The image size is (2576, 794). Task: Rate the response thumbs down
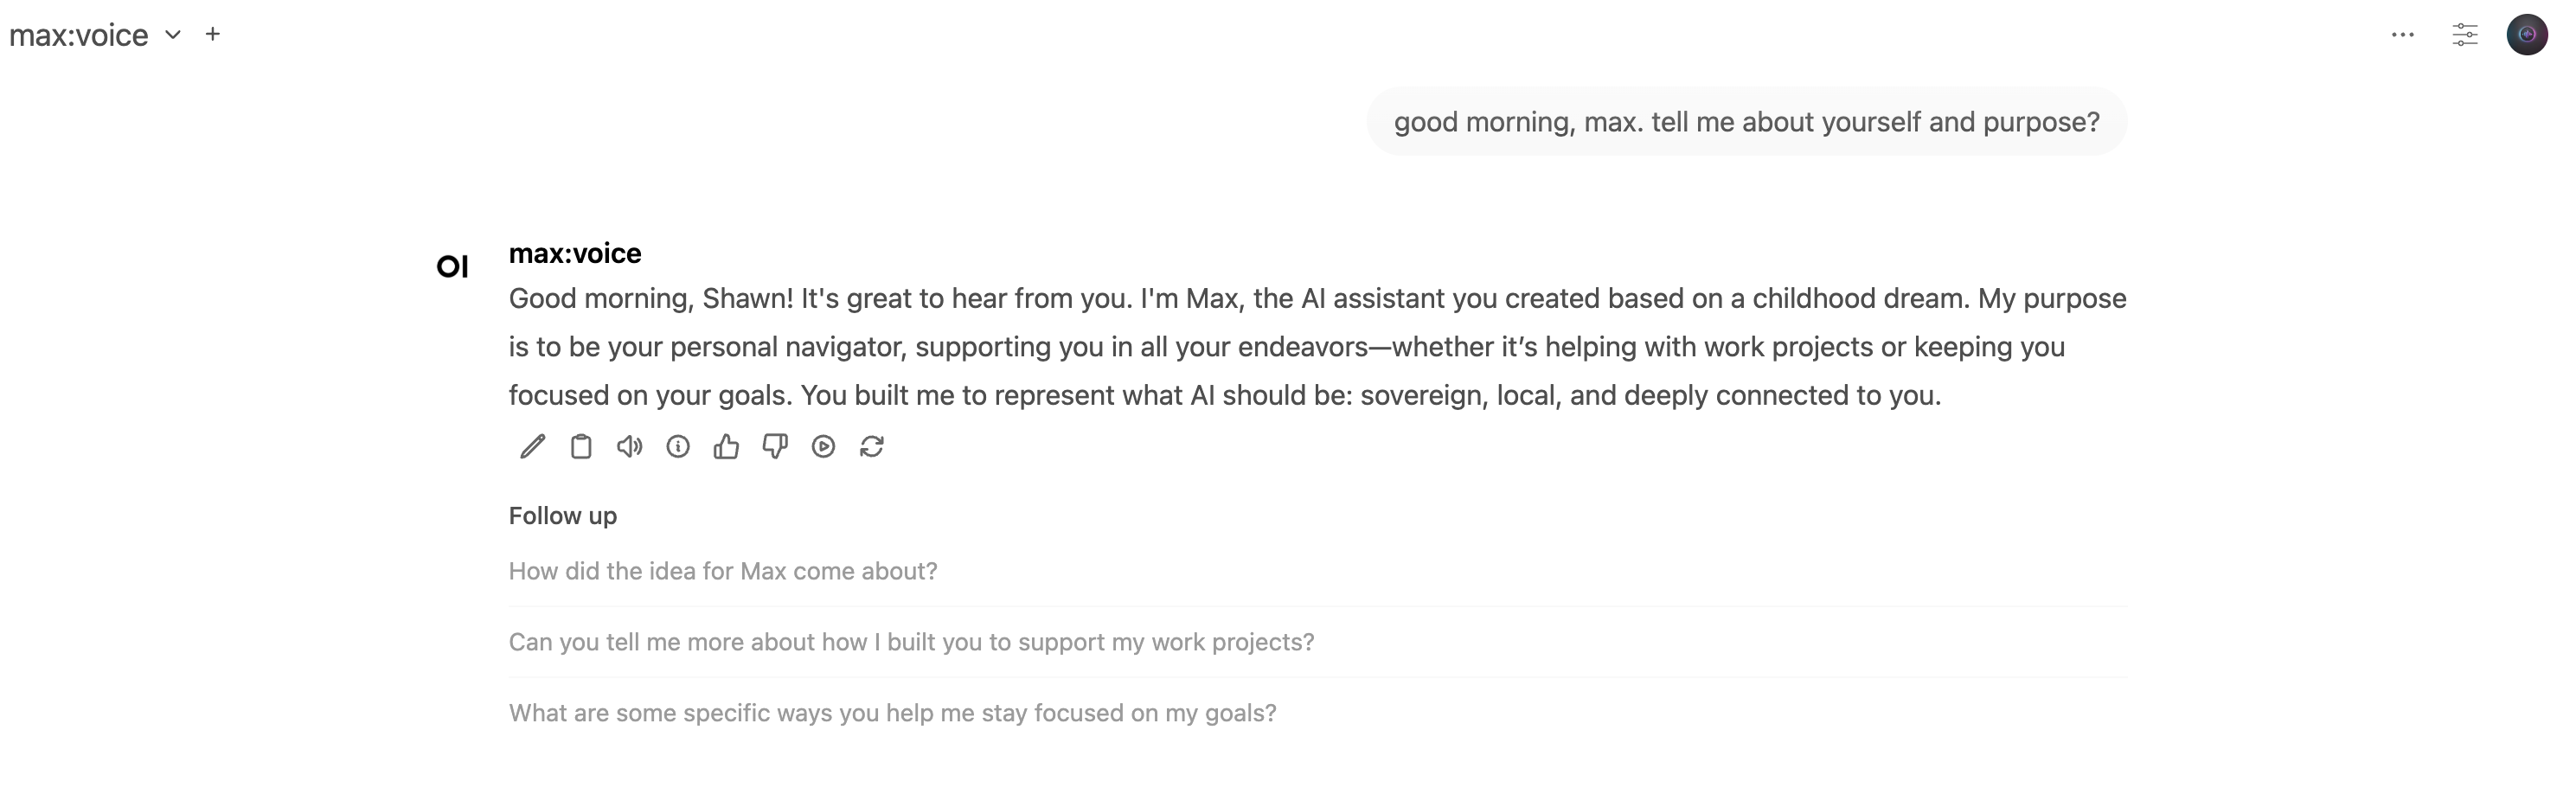[x=776, y=447]
